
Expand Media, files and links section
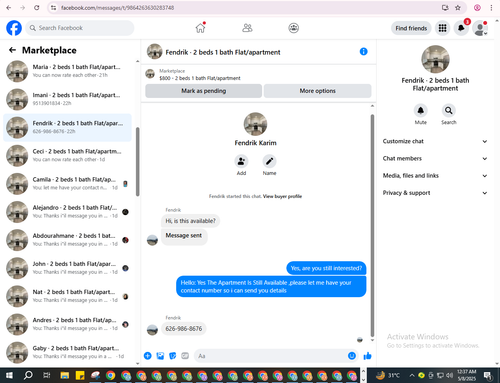(435, 176)
